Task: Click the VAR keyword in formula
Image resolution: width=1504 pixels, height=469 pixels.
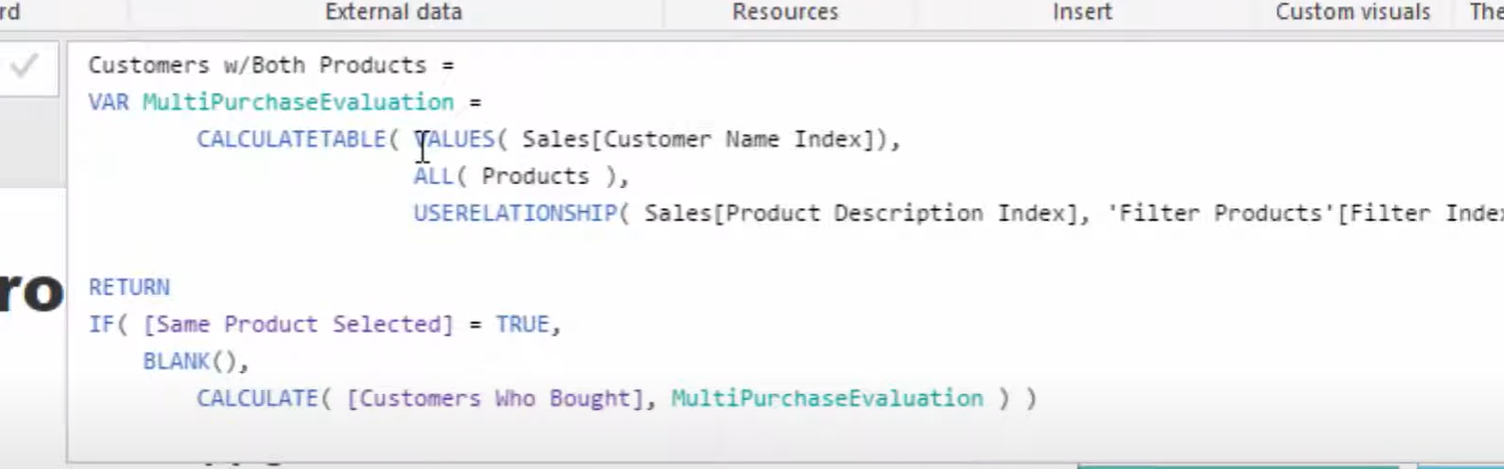Action: pyautogui.click(x=108, y=102)
